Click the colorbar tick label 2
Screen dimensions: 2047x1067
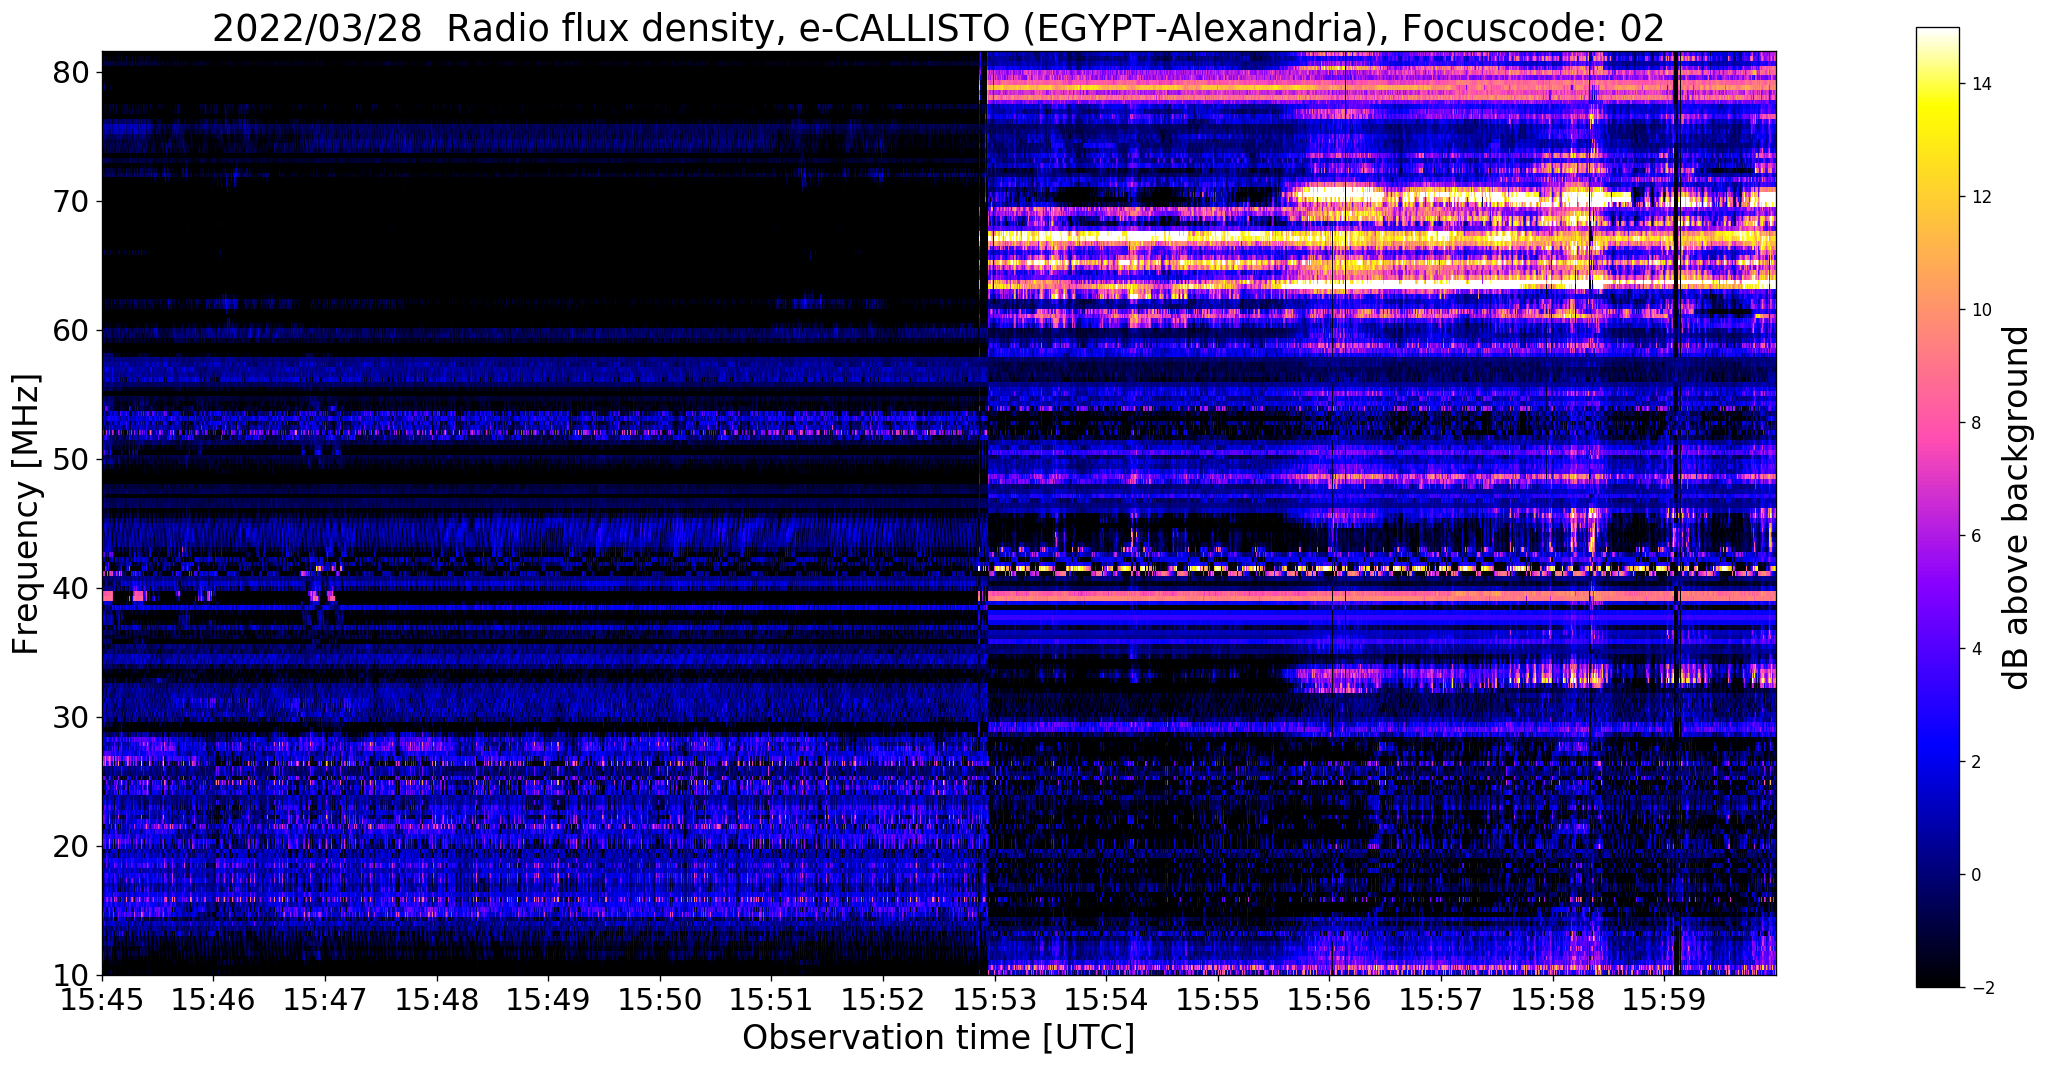tap(1975, 762)
